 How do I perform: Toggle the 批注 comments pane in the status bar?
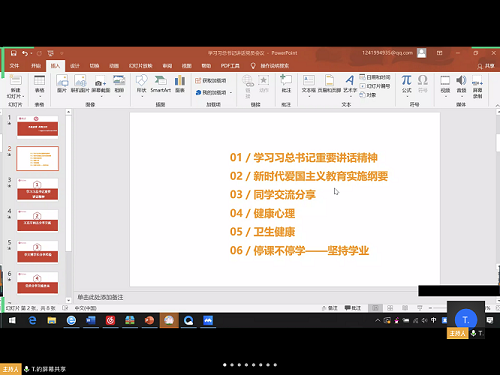(353, 308)
